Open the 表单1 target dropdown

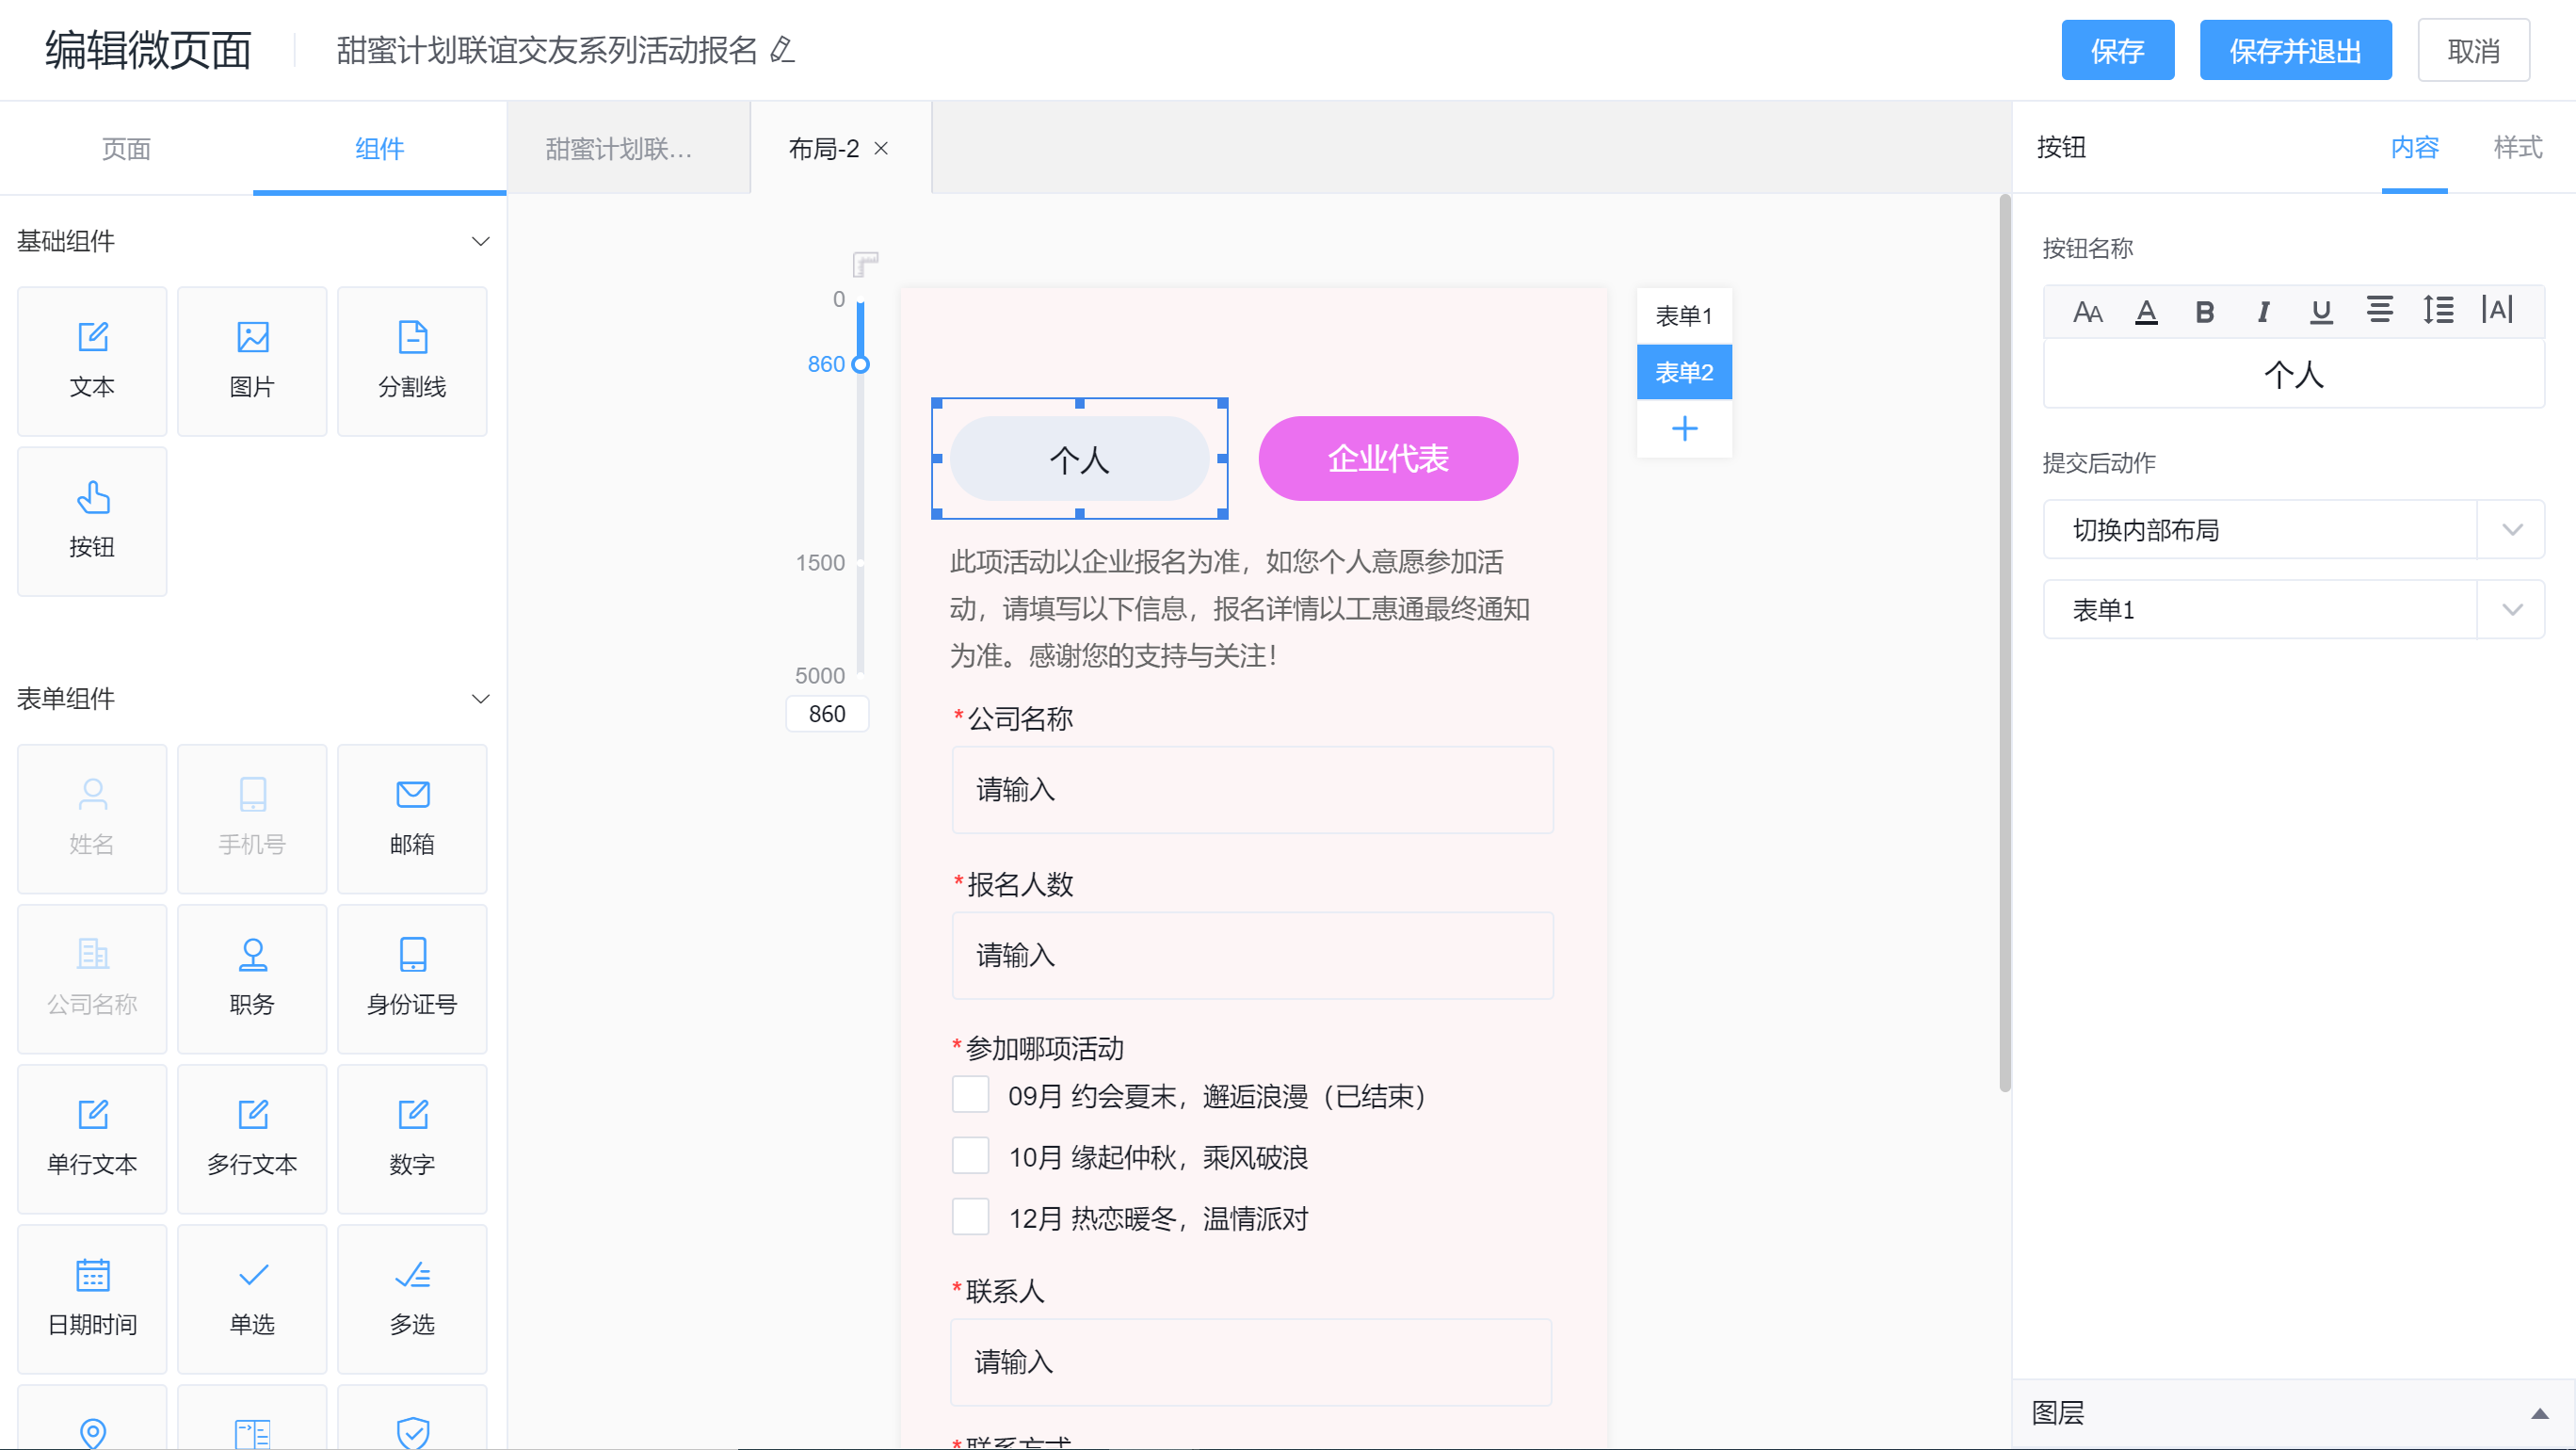tap(2294, 609)
